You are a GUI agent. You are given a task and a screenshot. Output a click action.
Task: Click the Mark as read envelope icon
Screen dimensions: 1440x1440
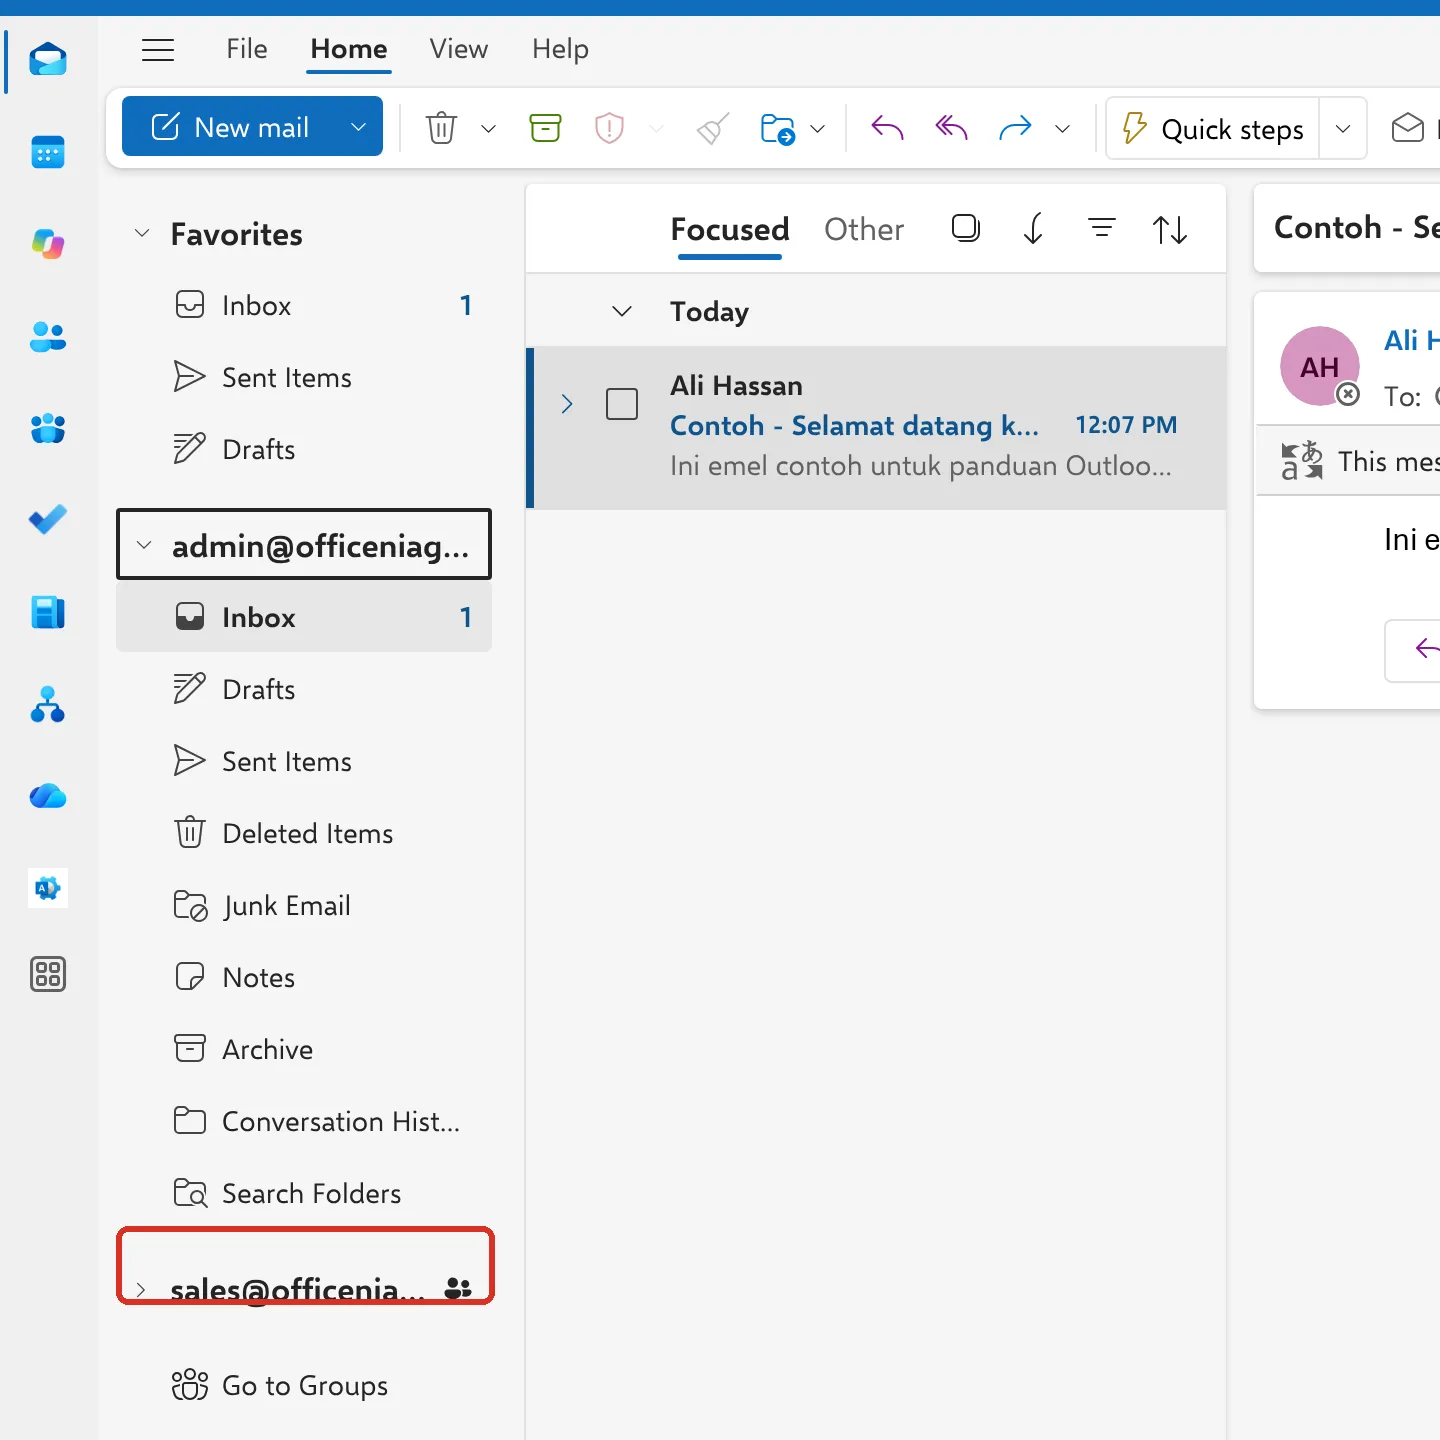click(1407, 128)
